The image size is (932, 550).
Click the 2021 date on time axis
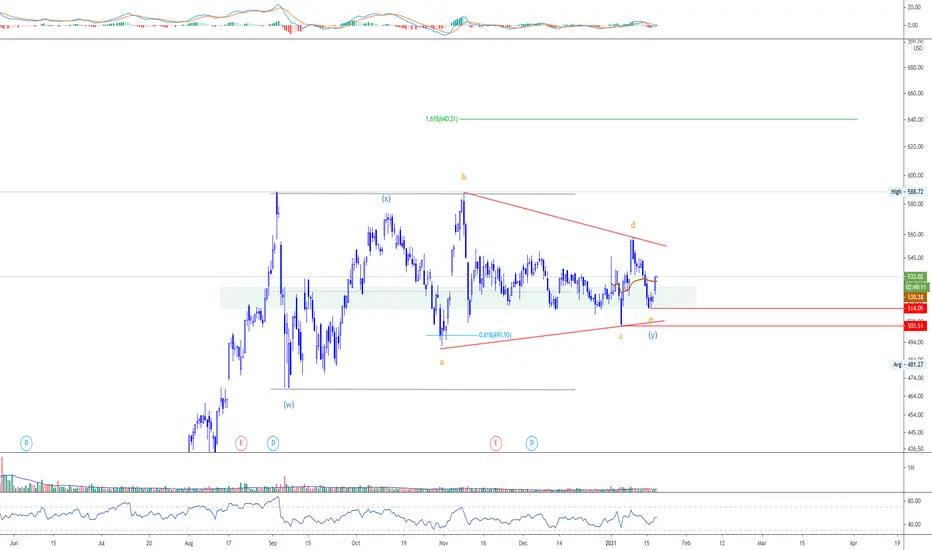pyautogui.click(x=611, y=543)
